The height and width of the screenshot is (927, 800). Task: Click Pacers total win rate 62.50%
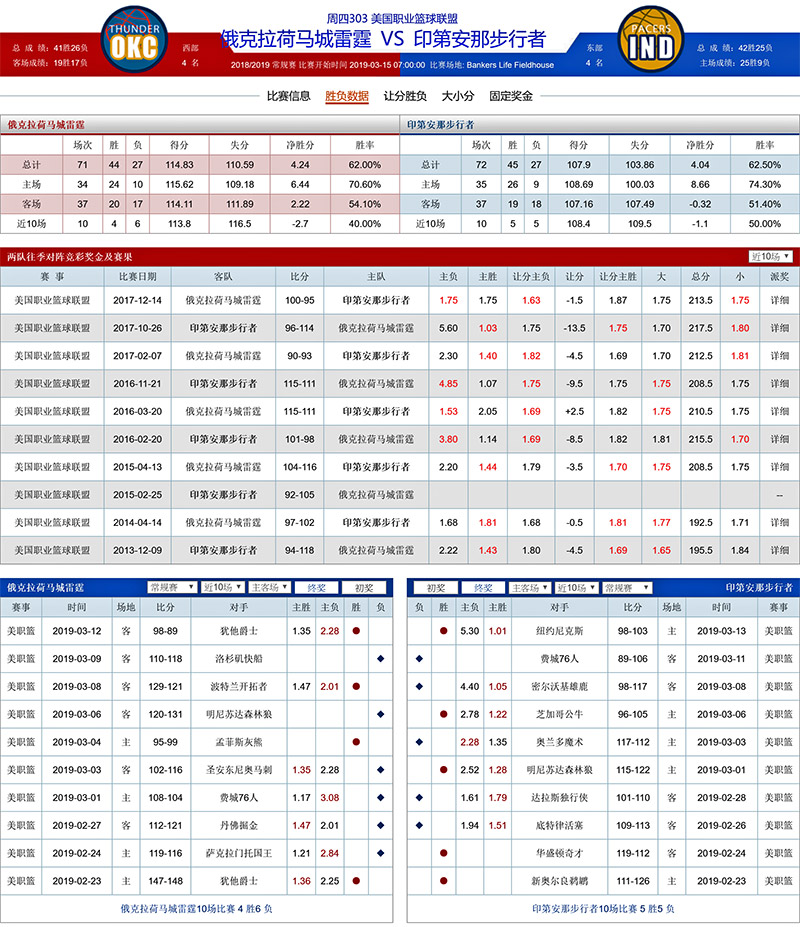click(x=765, y=165)
